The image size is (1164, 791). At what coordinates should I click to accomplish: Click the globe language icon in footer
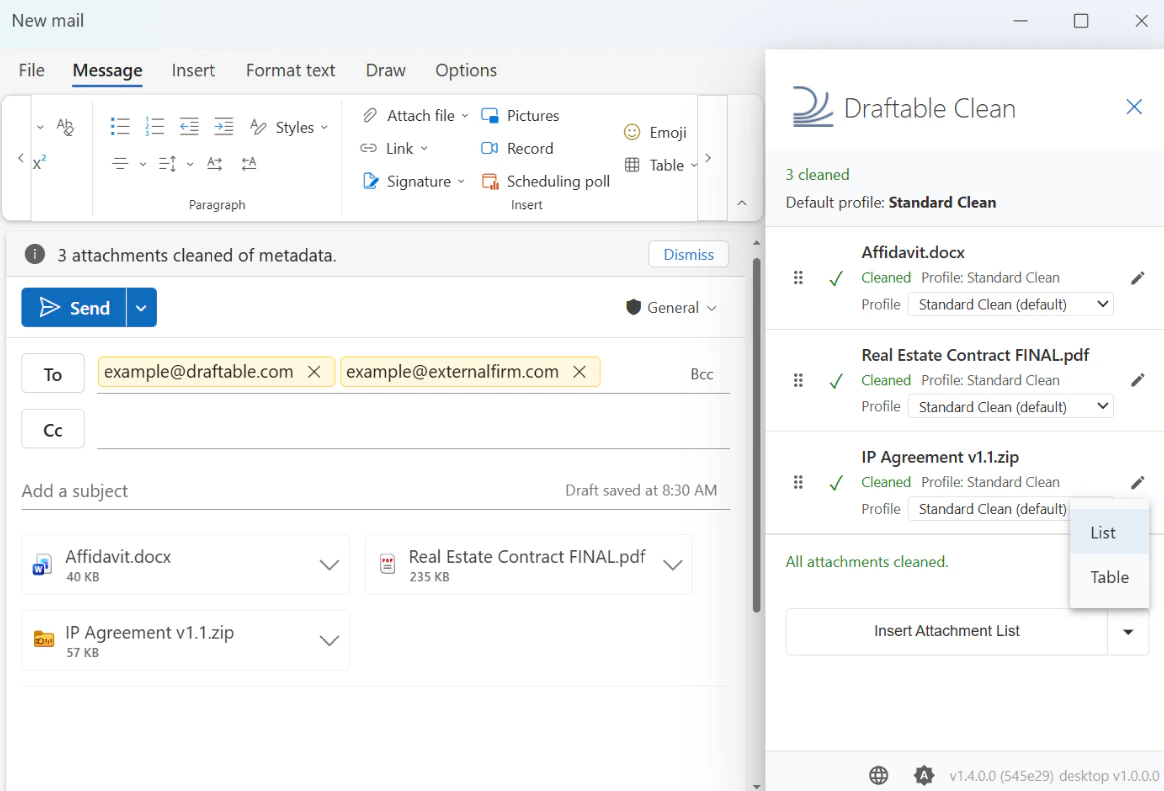878,775
